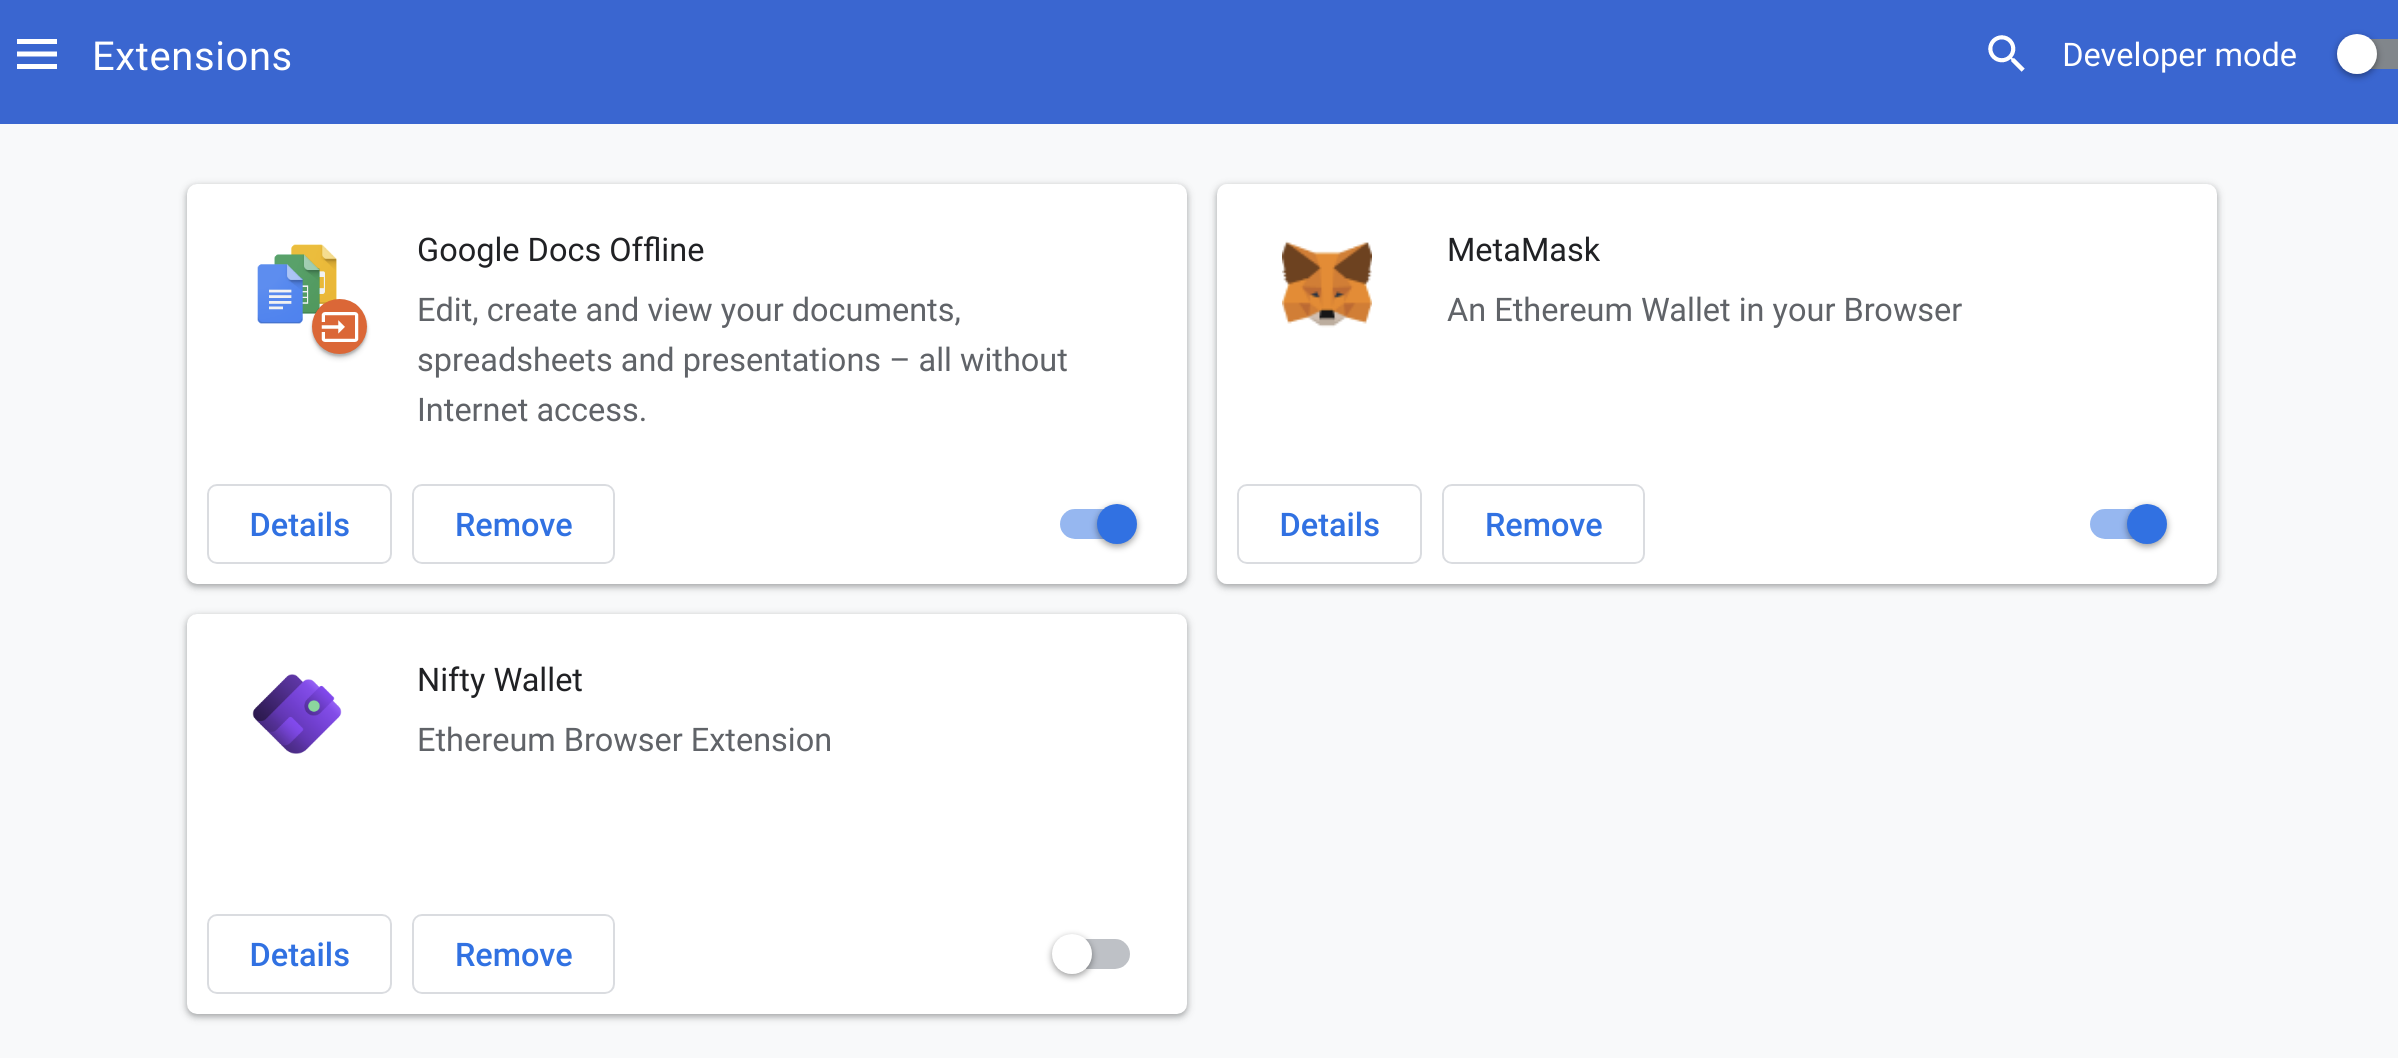This screenshot has width=2398, height=1058.
Task: Click the Extensions page title
Action: point(192,56)
